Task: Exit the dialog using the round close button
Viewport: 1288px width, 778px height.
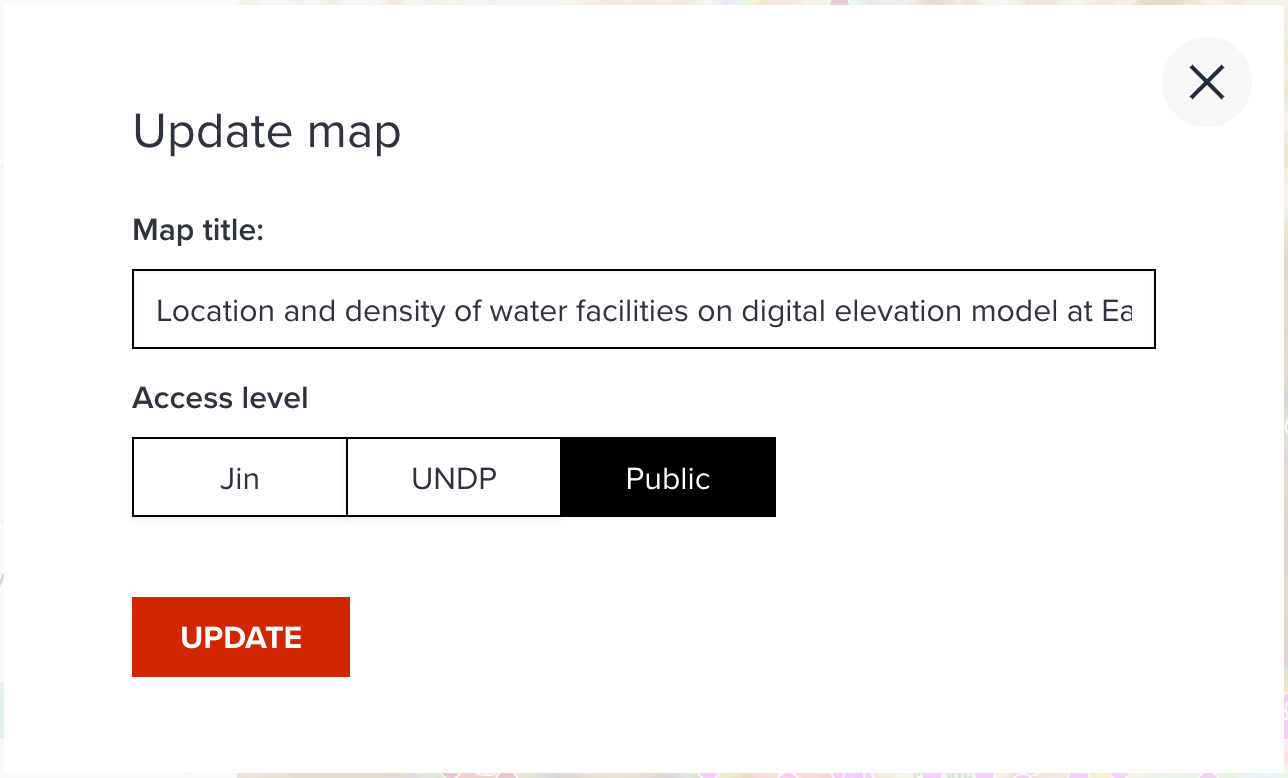Action: pyautogui.click(x=1206, y=82)
